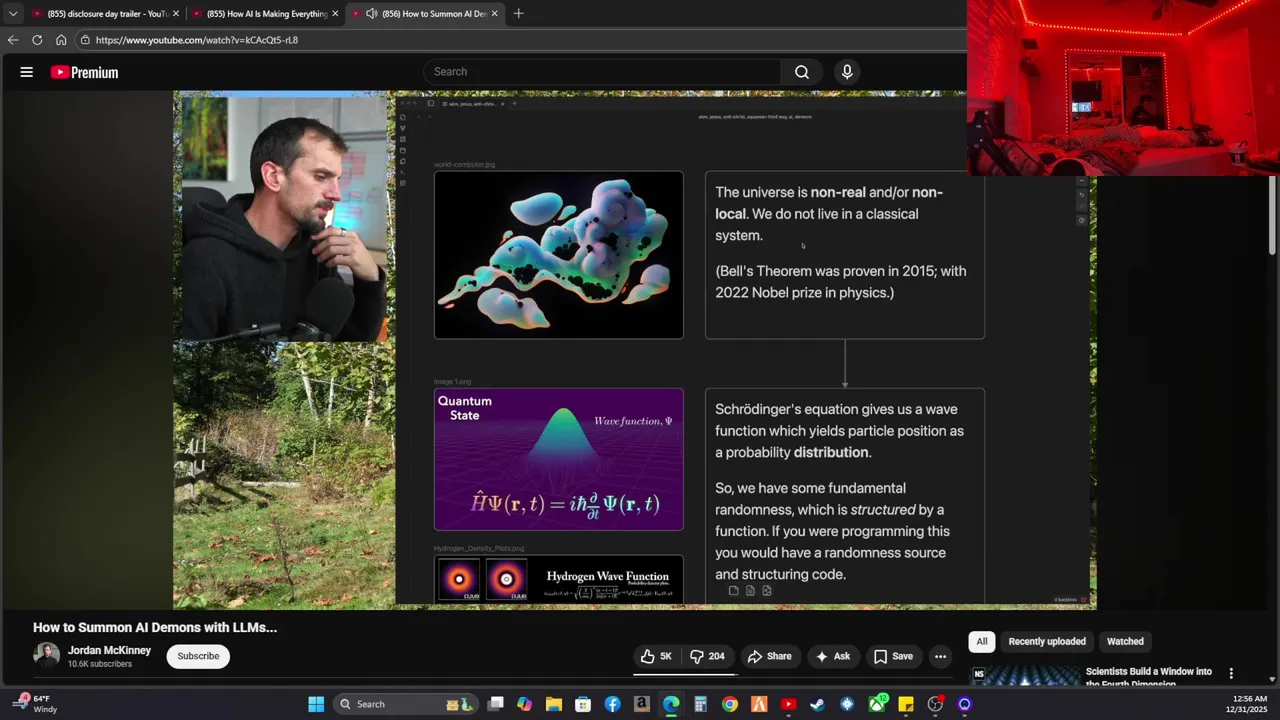Close the disclosure day trailer tab
The image size is (1280, 720).
(176, 14)
